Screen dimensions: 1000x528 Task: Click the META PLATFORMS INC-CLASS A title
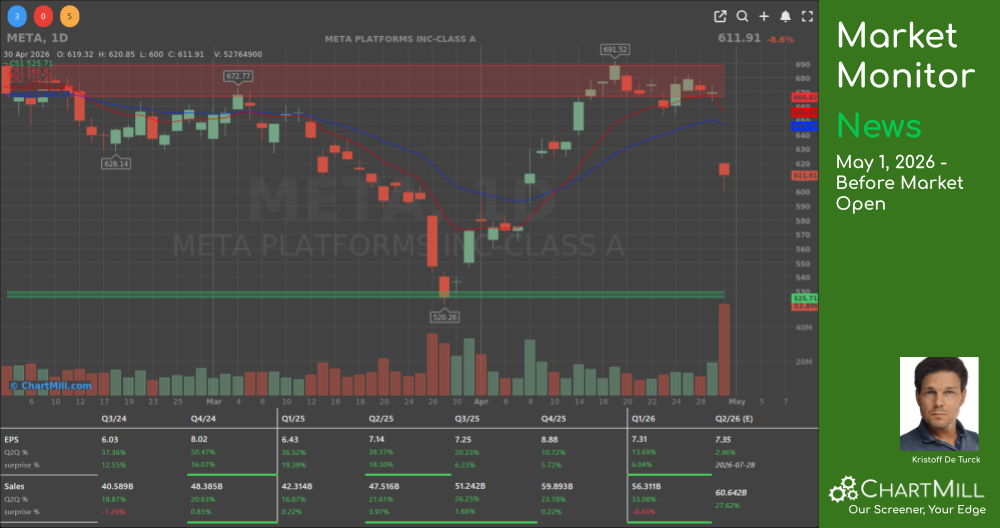(400, 39)
